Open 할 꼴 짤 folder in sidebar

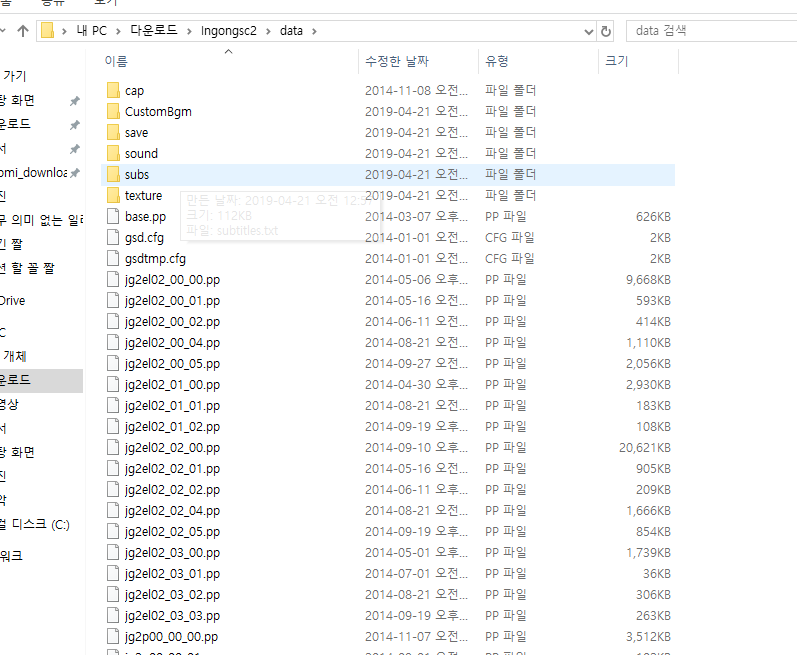[x=27, y=268]
